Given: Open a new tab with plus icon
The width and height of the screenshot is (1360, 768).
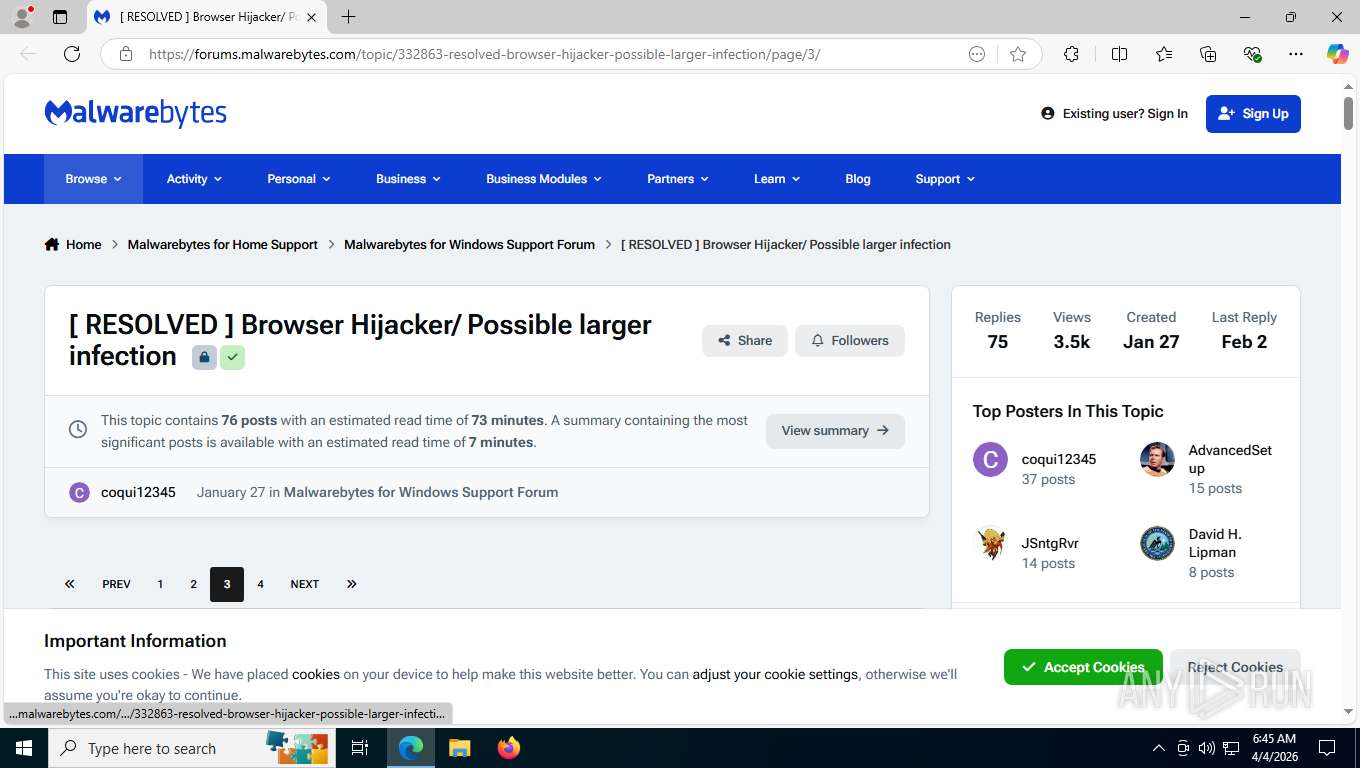Looking at the screenshot, I should coord(348,17).
